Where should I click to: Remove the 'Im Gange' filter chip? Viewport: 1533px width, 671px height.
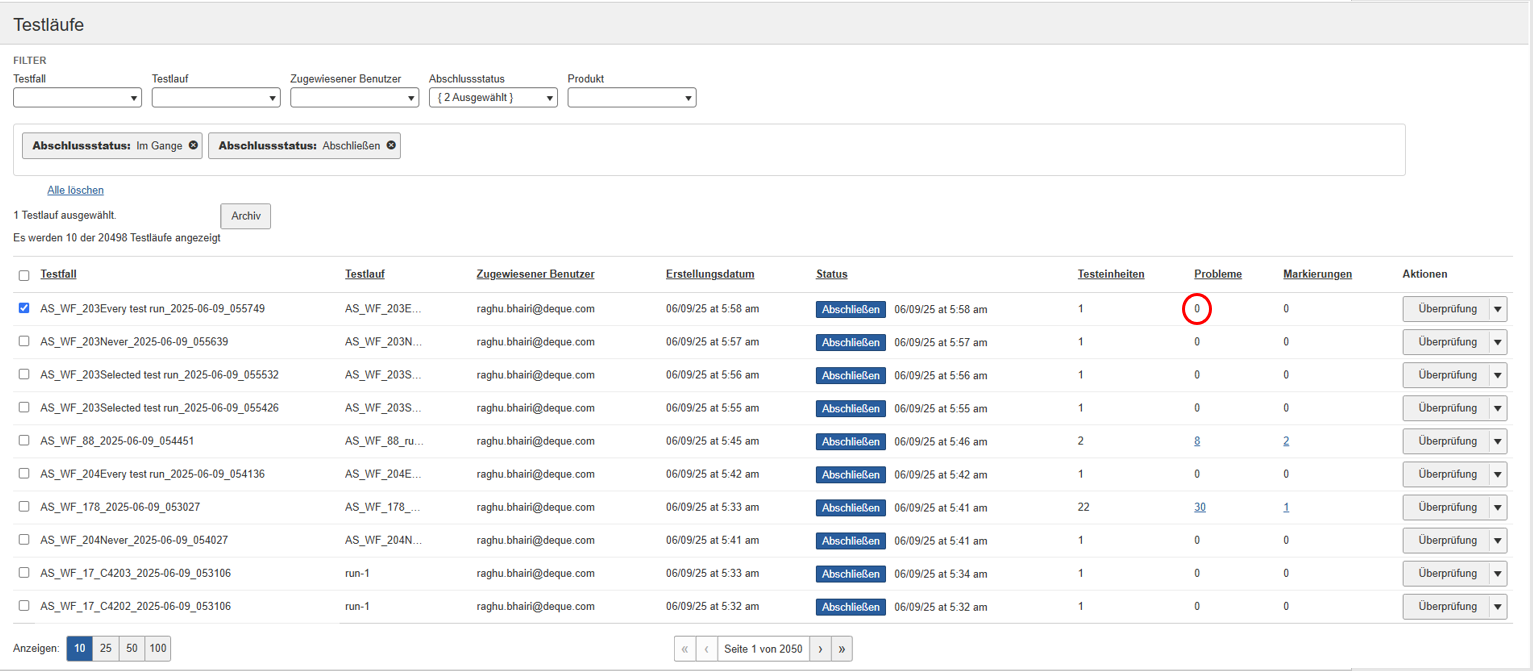[x=193, y=145]
